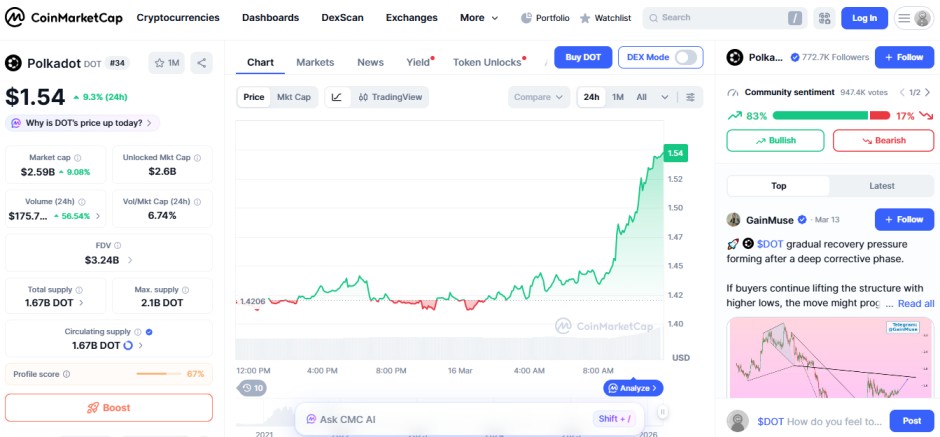Select Mkt Cap chart mode

pos(294,97)
